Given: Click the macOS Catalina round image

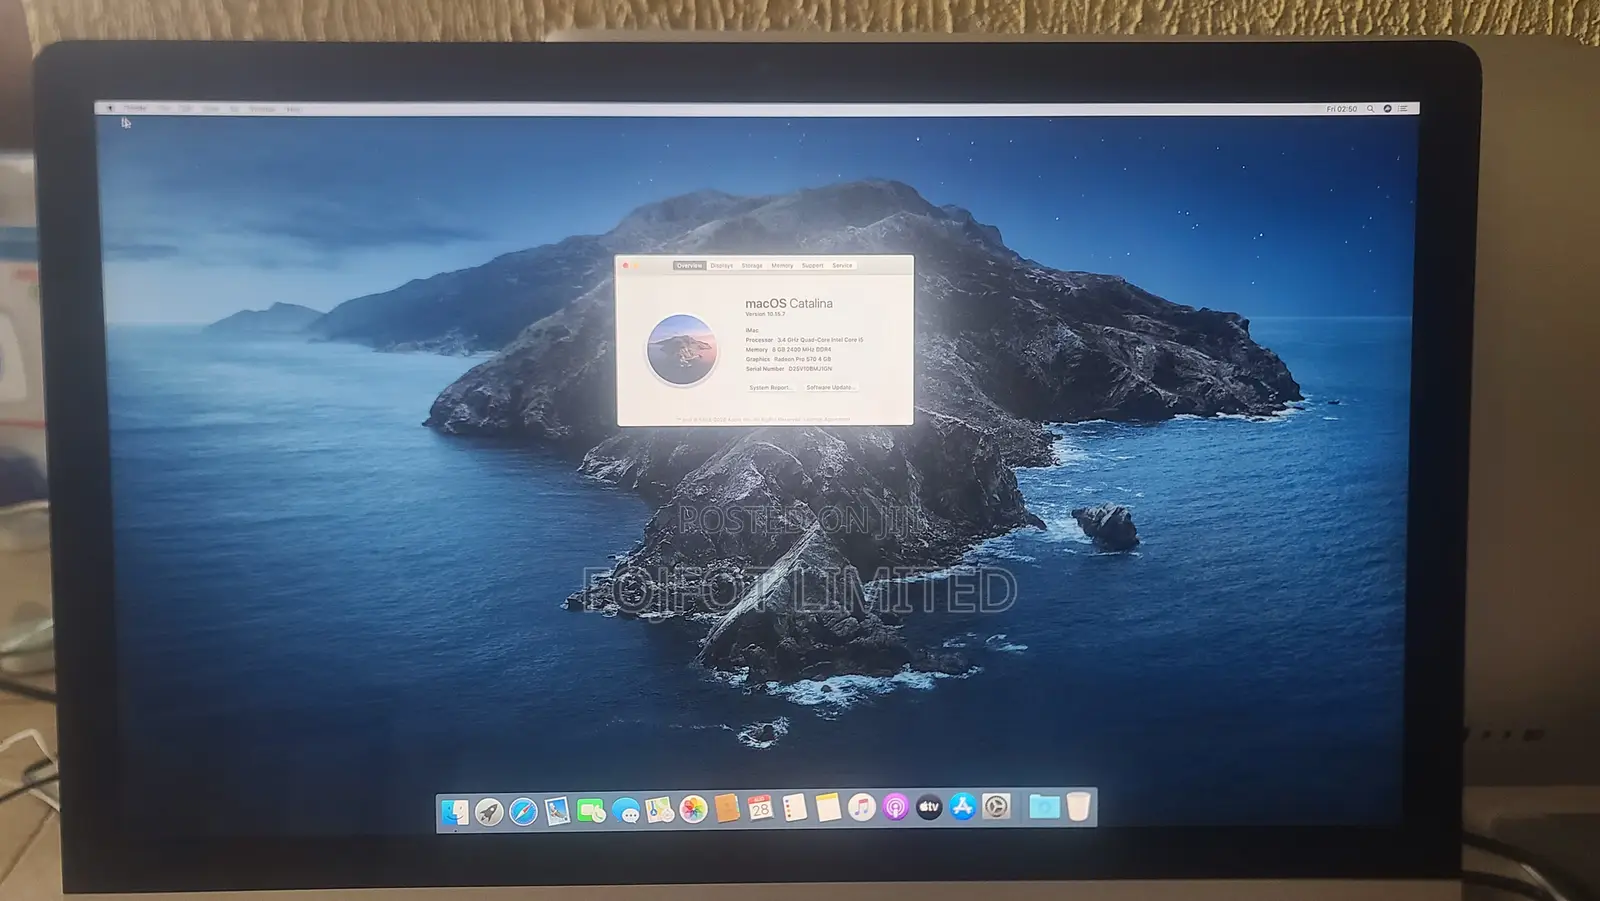Looking at the screenshot, I should pos(682,350).
